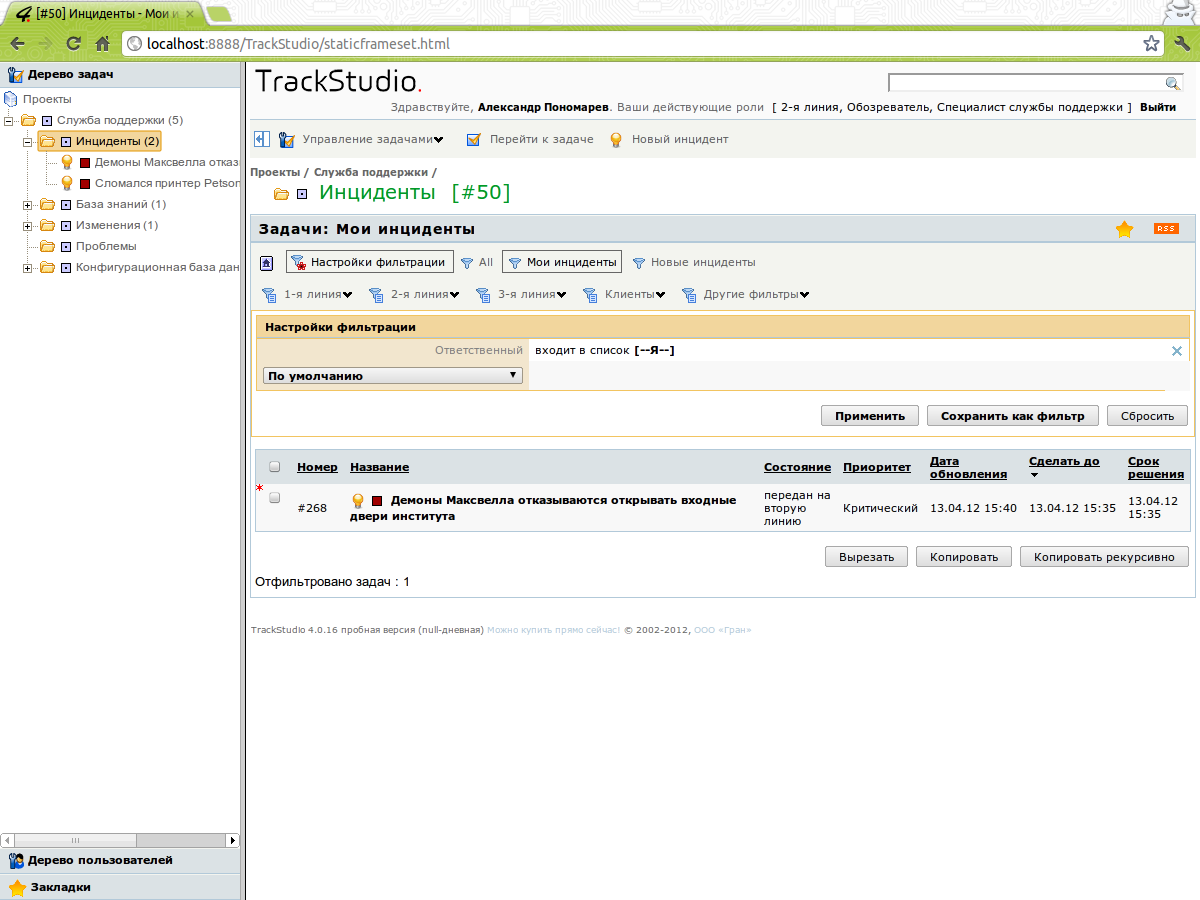
Task: Remove the Ответственный filter with X icon
Action: point(1177,351)
